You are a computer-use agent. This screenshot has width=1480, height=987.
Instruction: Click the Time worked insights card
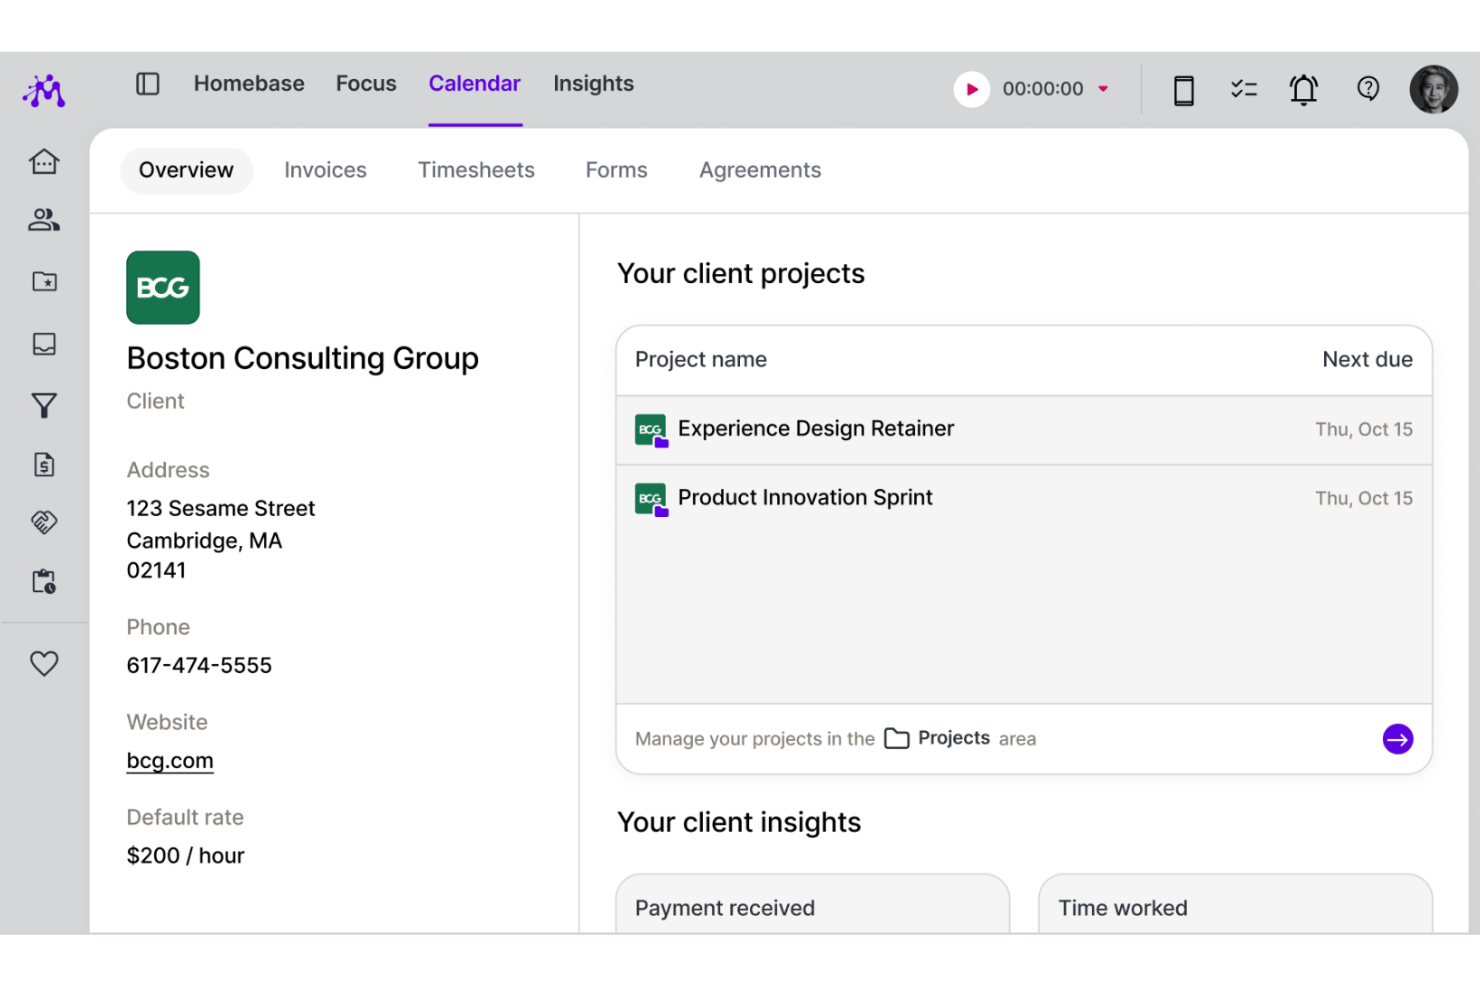[1235, 904]
